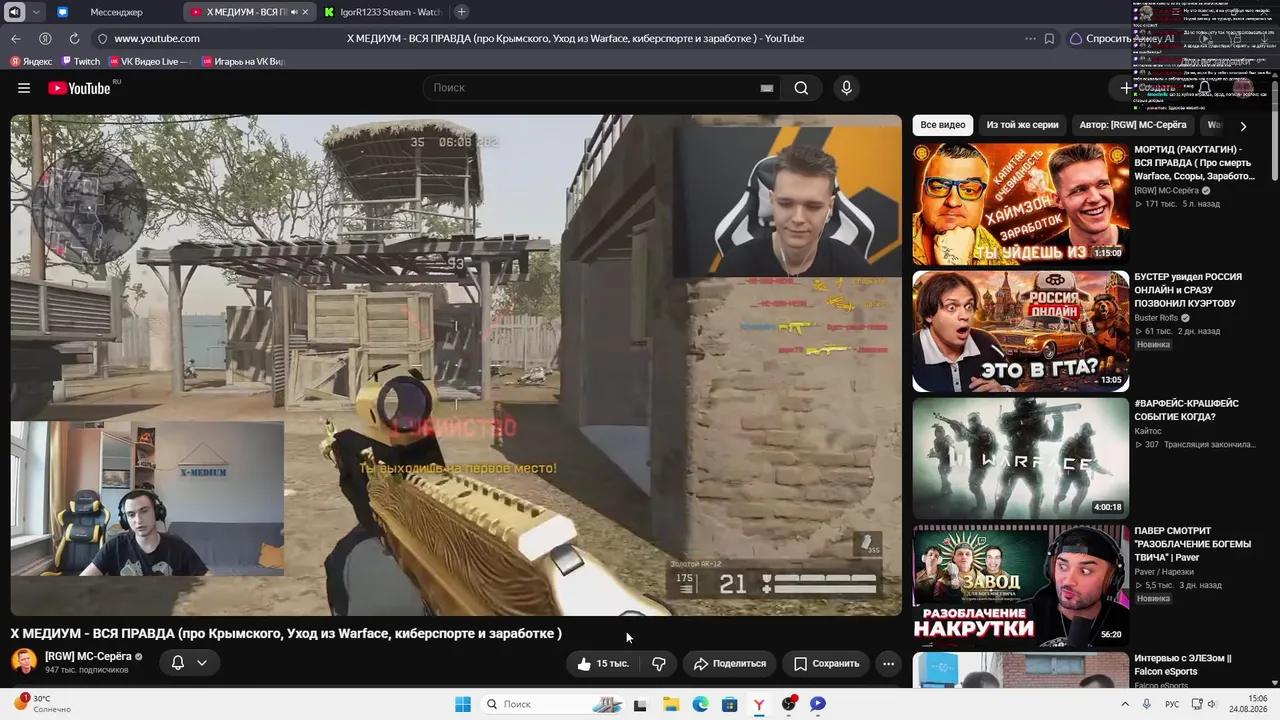1280x720 pixels.
Task: Click the browser address bar URL
Action: 157,39
